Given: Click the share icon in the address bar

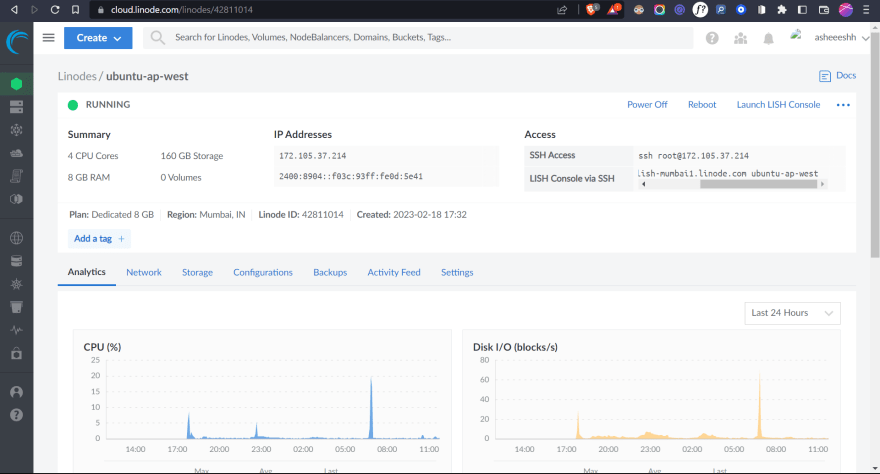Looking at the screenshot, I should 562,10.
